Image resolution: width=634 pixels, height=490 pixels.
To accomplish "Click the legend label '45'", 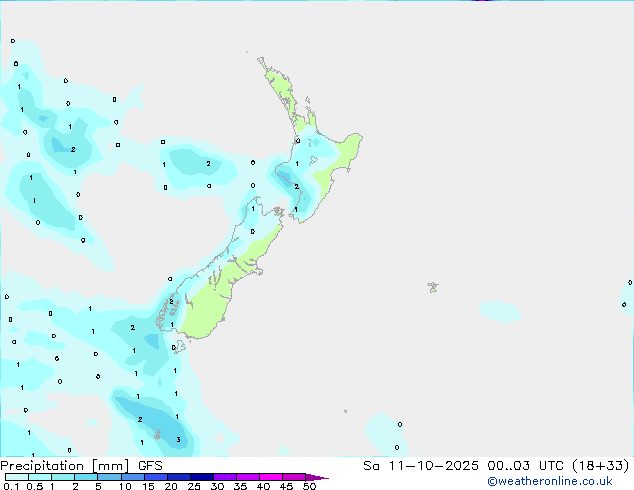I will (x=286, y=486).
